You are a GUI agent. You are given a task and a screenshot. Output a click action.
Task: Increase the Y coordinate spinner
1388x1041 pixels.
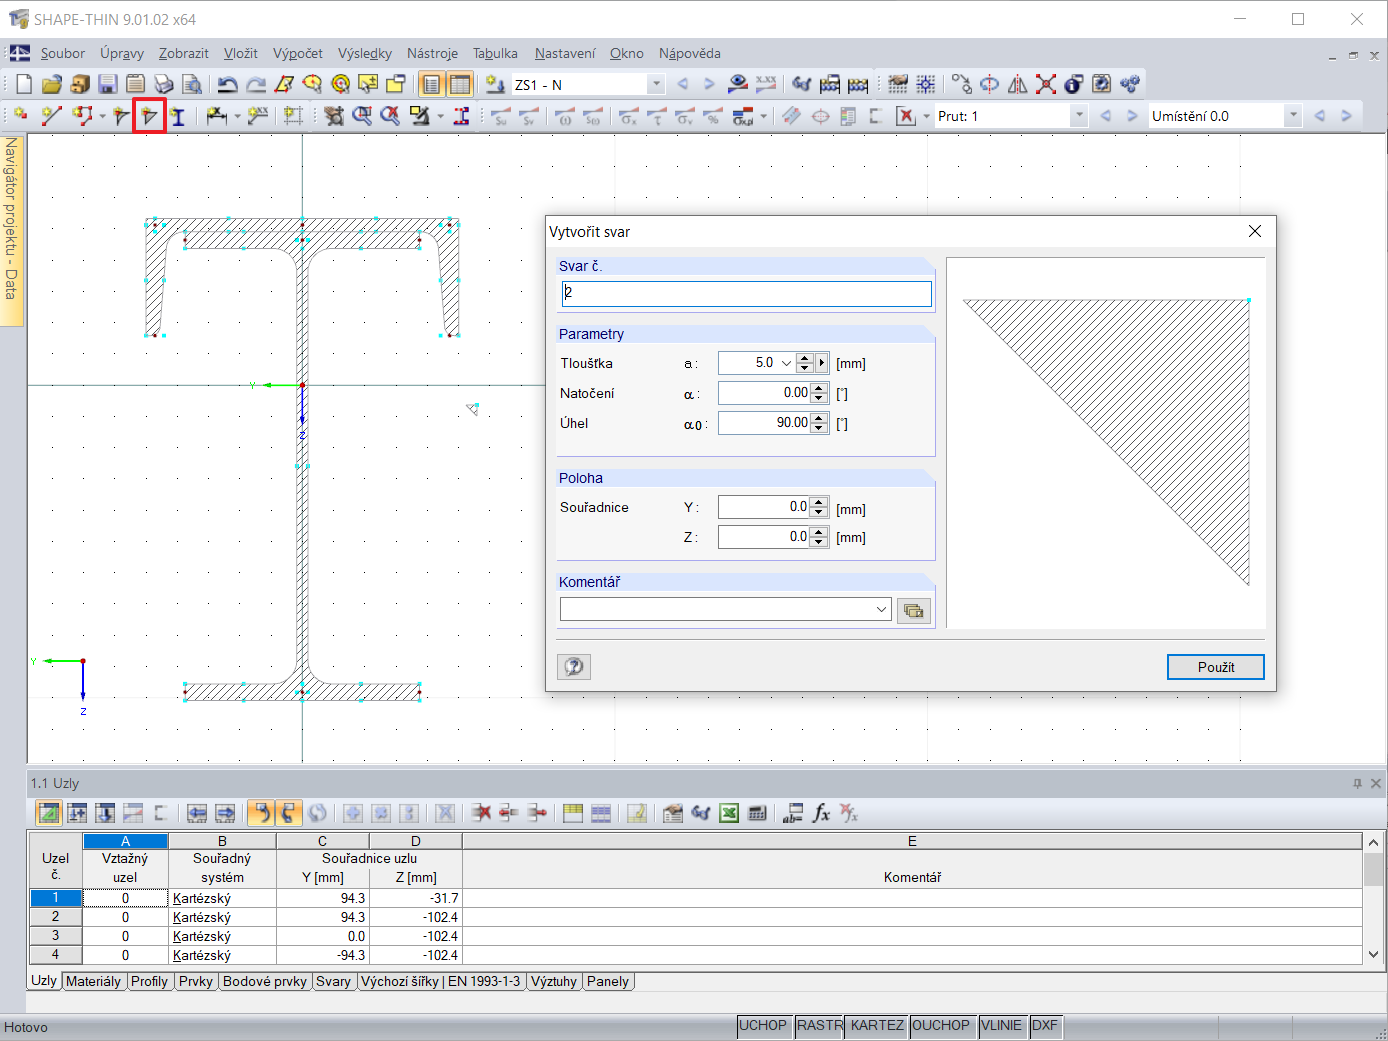click(820, 502)
